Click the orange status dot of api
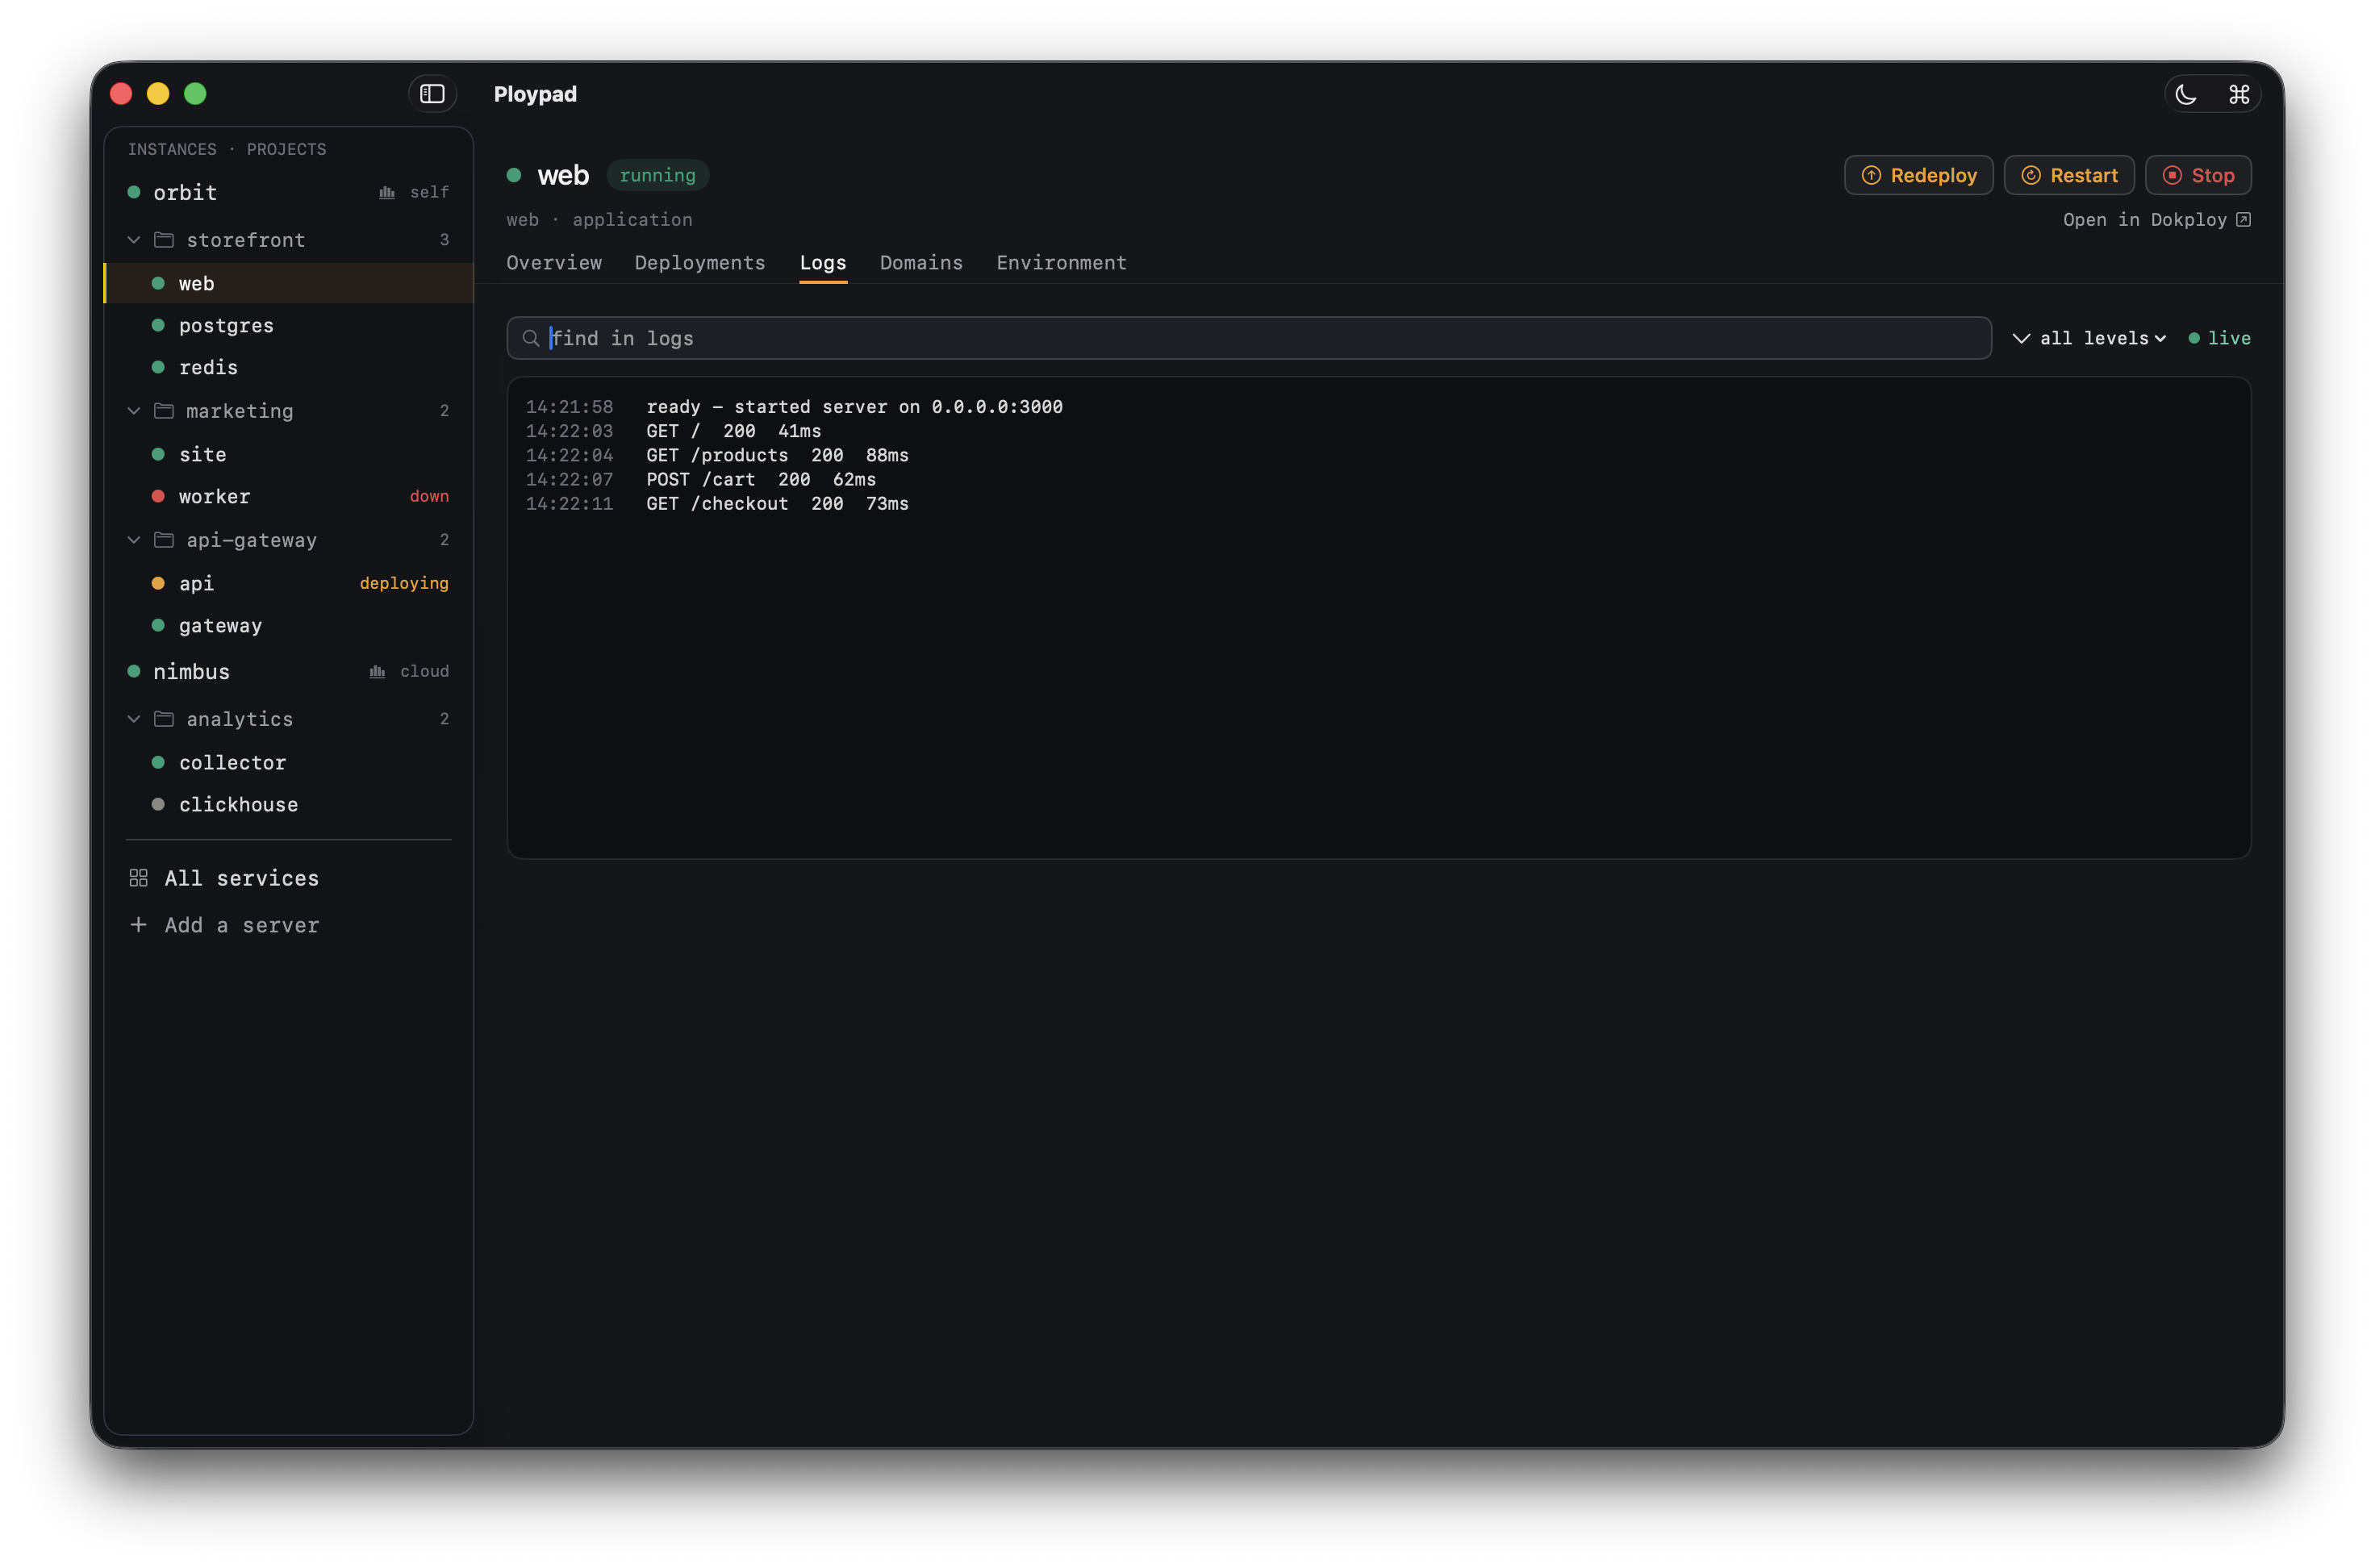Viewport: 2375px width, 1568px height. coord(158,583)
